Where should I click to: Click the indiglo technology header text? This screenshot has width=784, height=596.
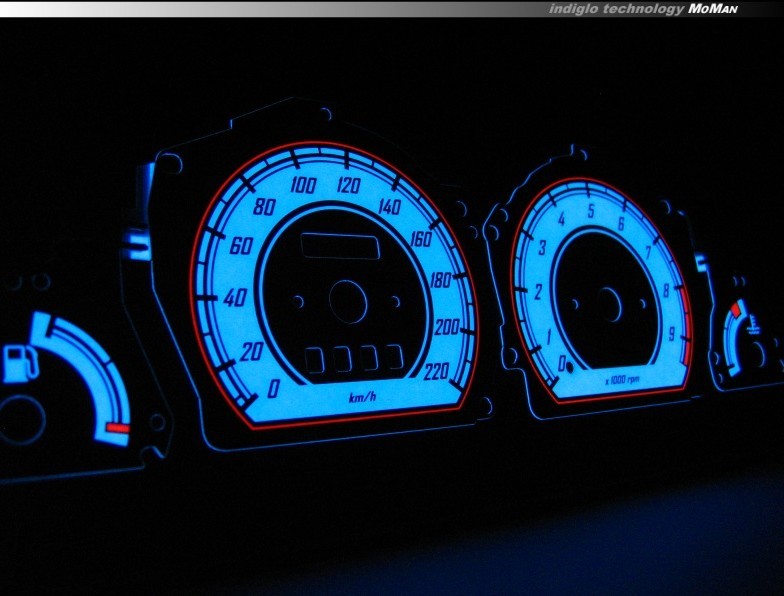(x=615, y=8)
